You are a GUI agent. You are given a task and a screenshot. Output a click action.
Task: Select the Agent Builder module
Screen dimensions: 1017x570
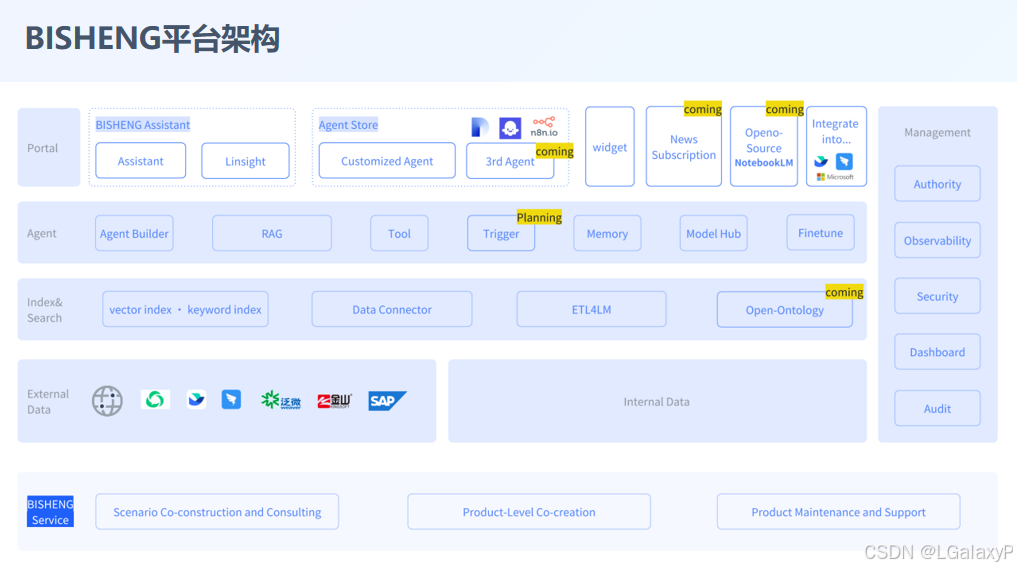[x=134, y=233]
